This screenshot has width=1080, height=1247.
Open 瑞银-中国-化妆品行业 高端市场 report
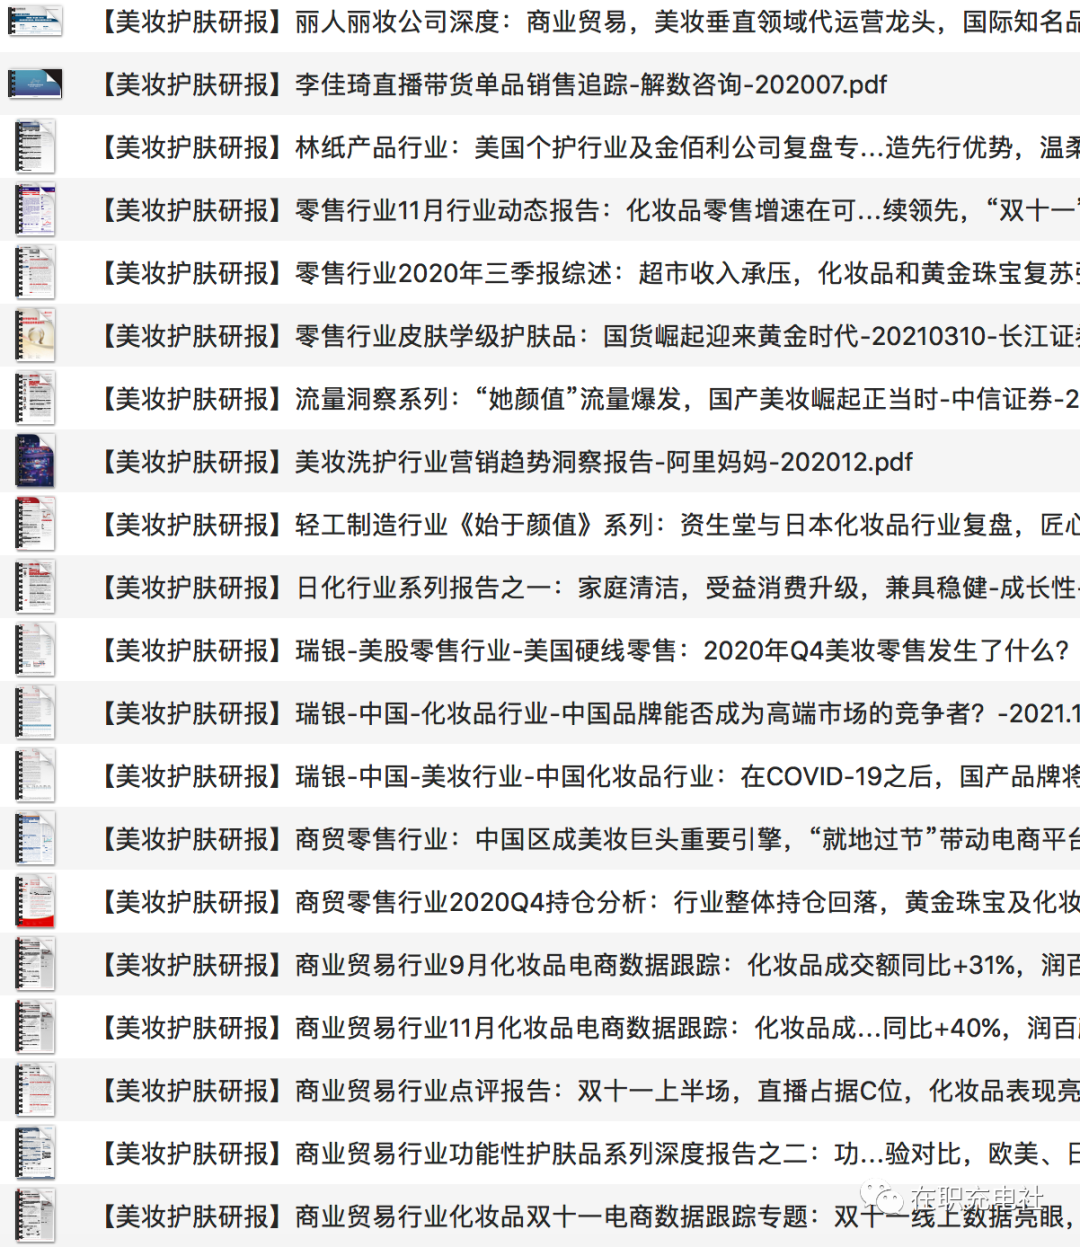tap(585, 714)
